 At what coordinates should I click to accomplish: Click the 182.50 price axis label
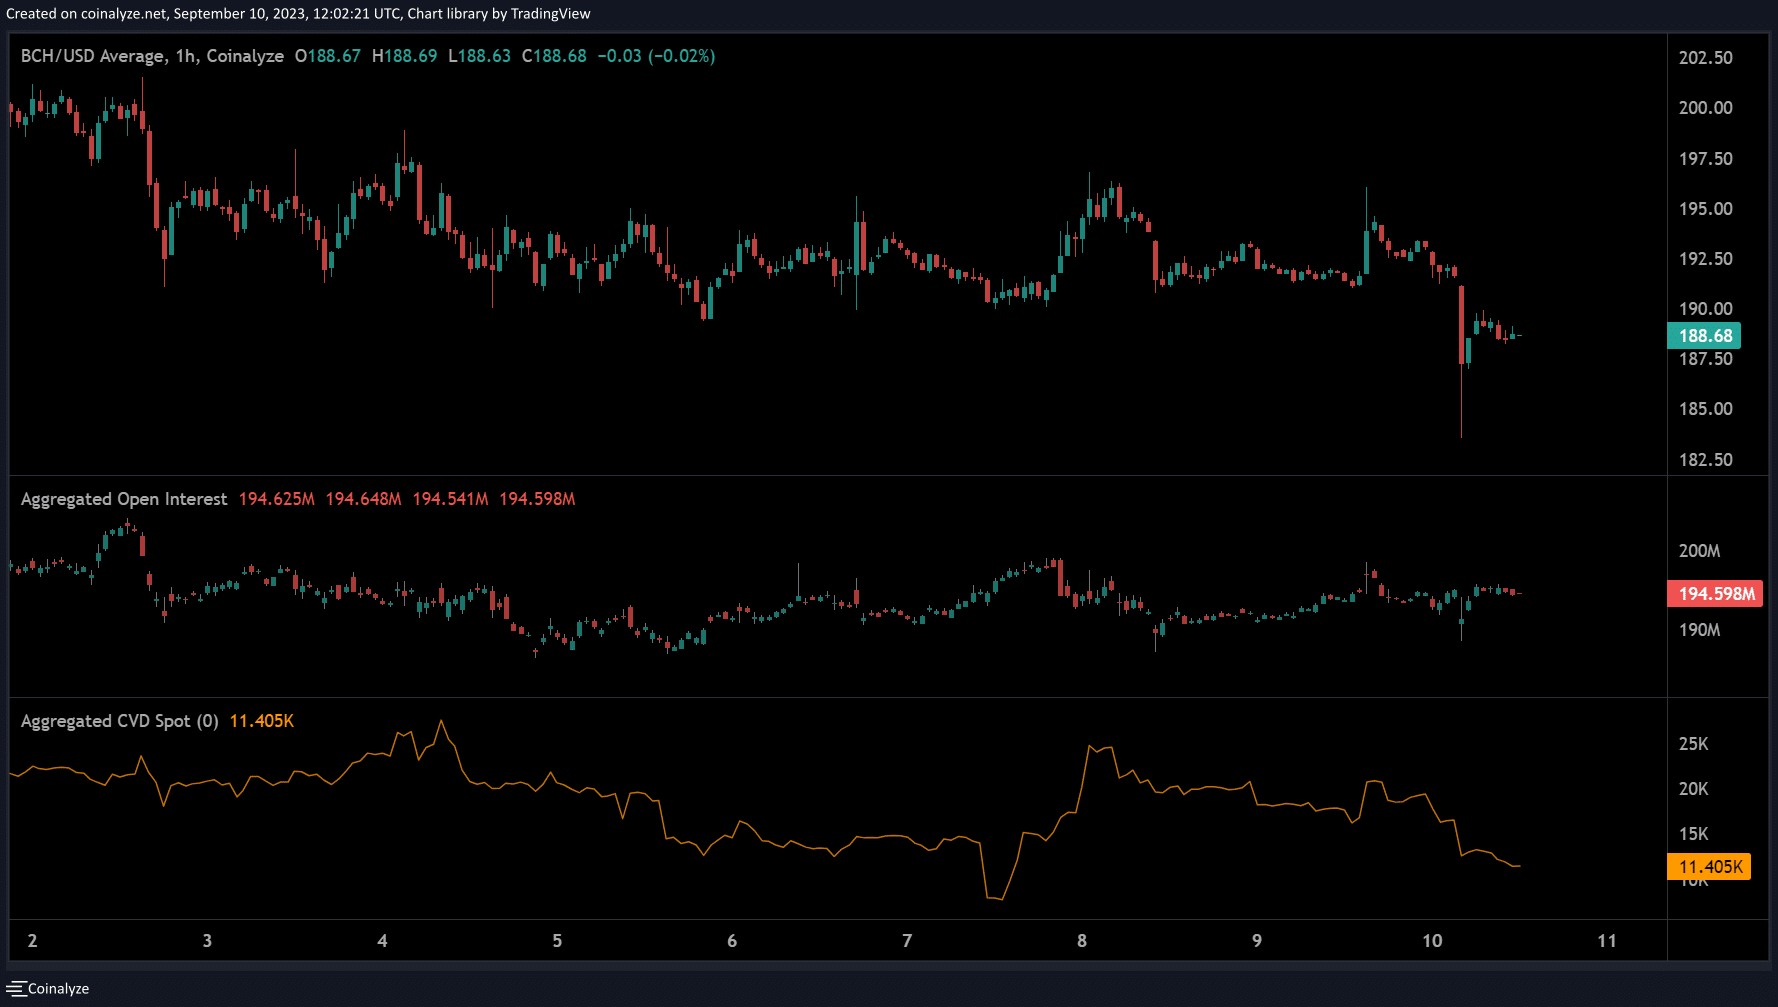point(1706,460)
